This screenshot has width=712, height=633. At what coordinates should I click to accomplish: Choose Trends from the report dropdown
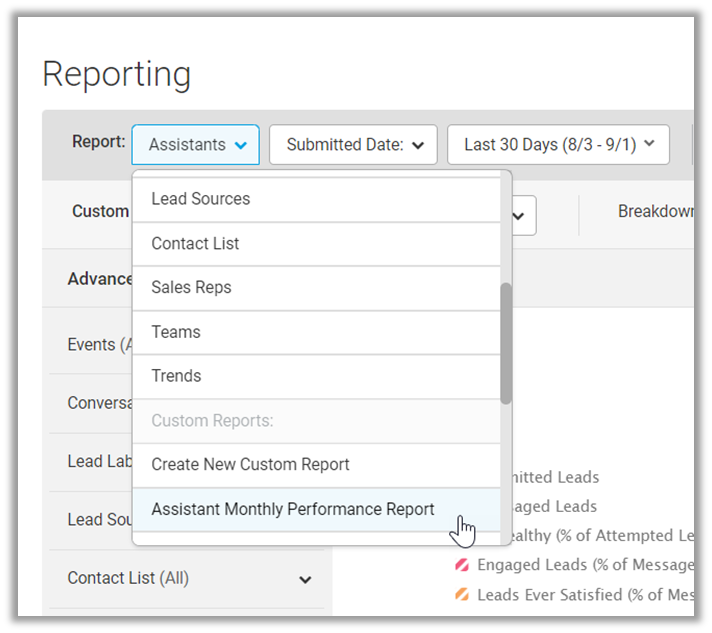coord(176,376)
